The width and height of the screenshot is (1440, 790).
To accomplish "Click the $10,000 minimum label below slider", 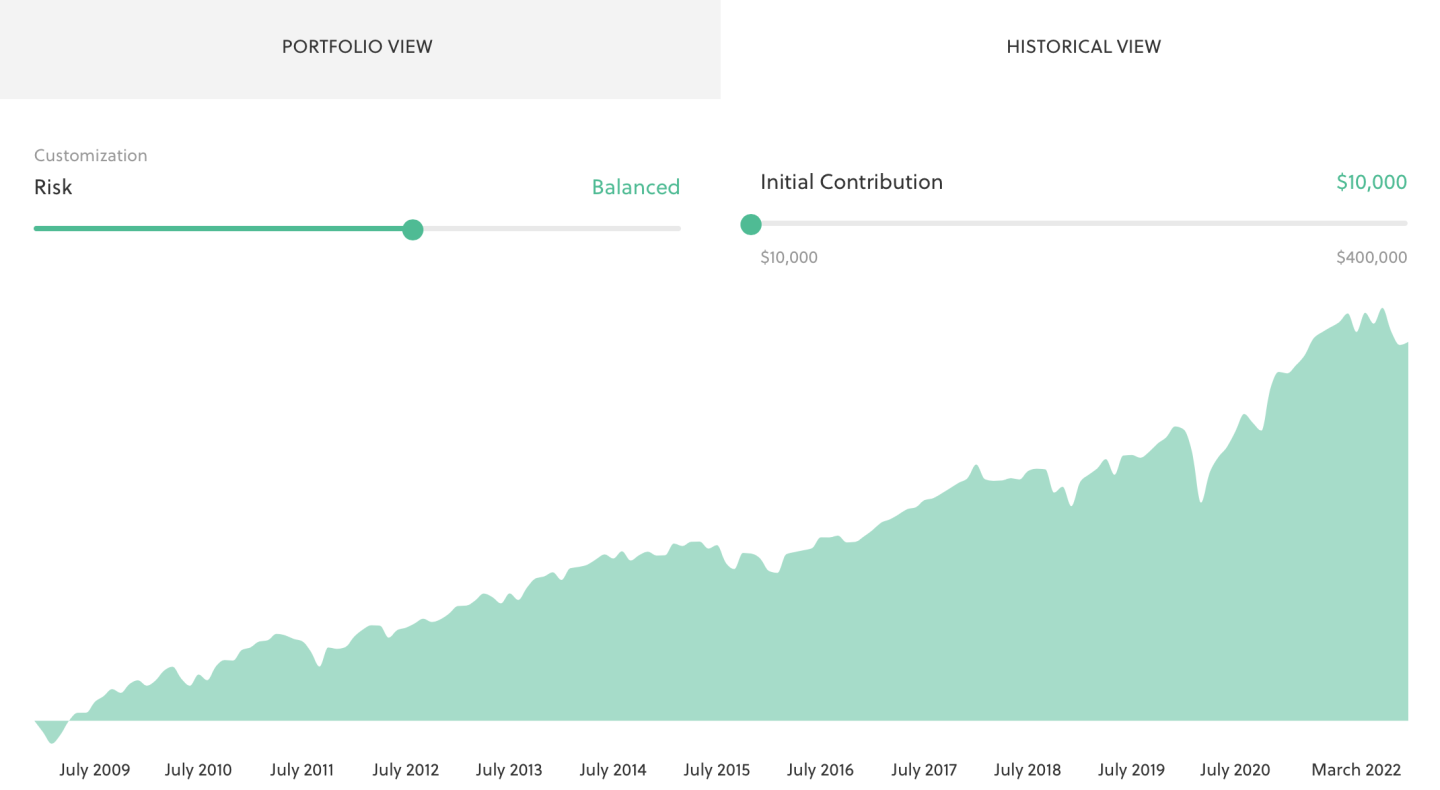I will 789,258.
